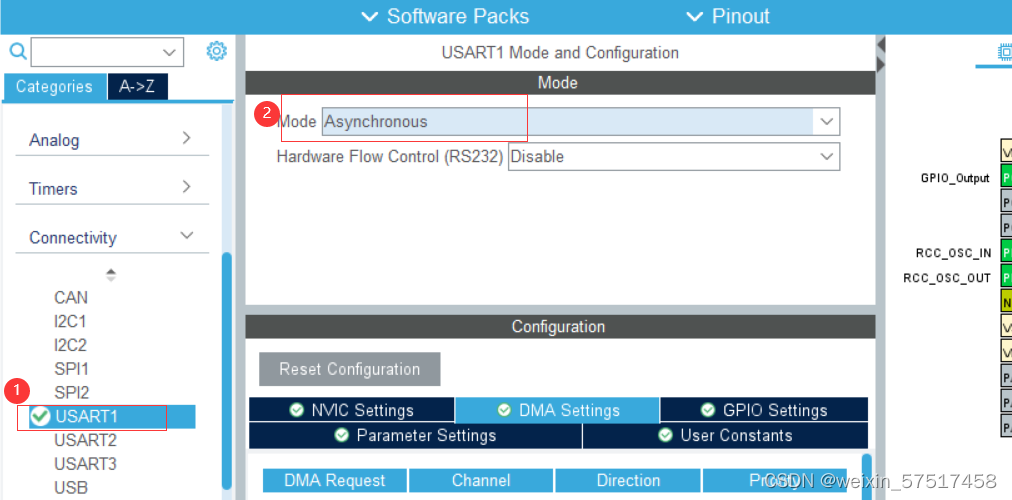The image size is (1012, 500).
Task: Select SPI1 peripheral
Action: click(x=71, y=369)
